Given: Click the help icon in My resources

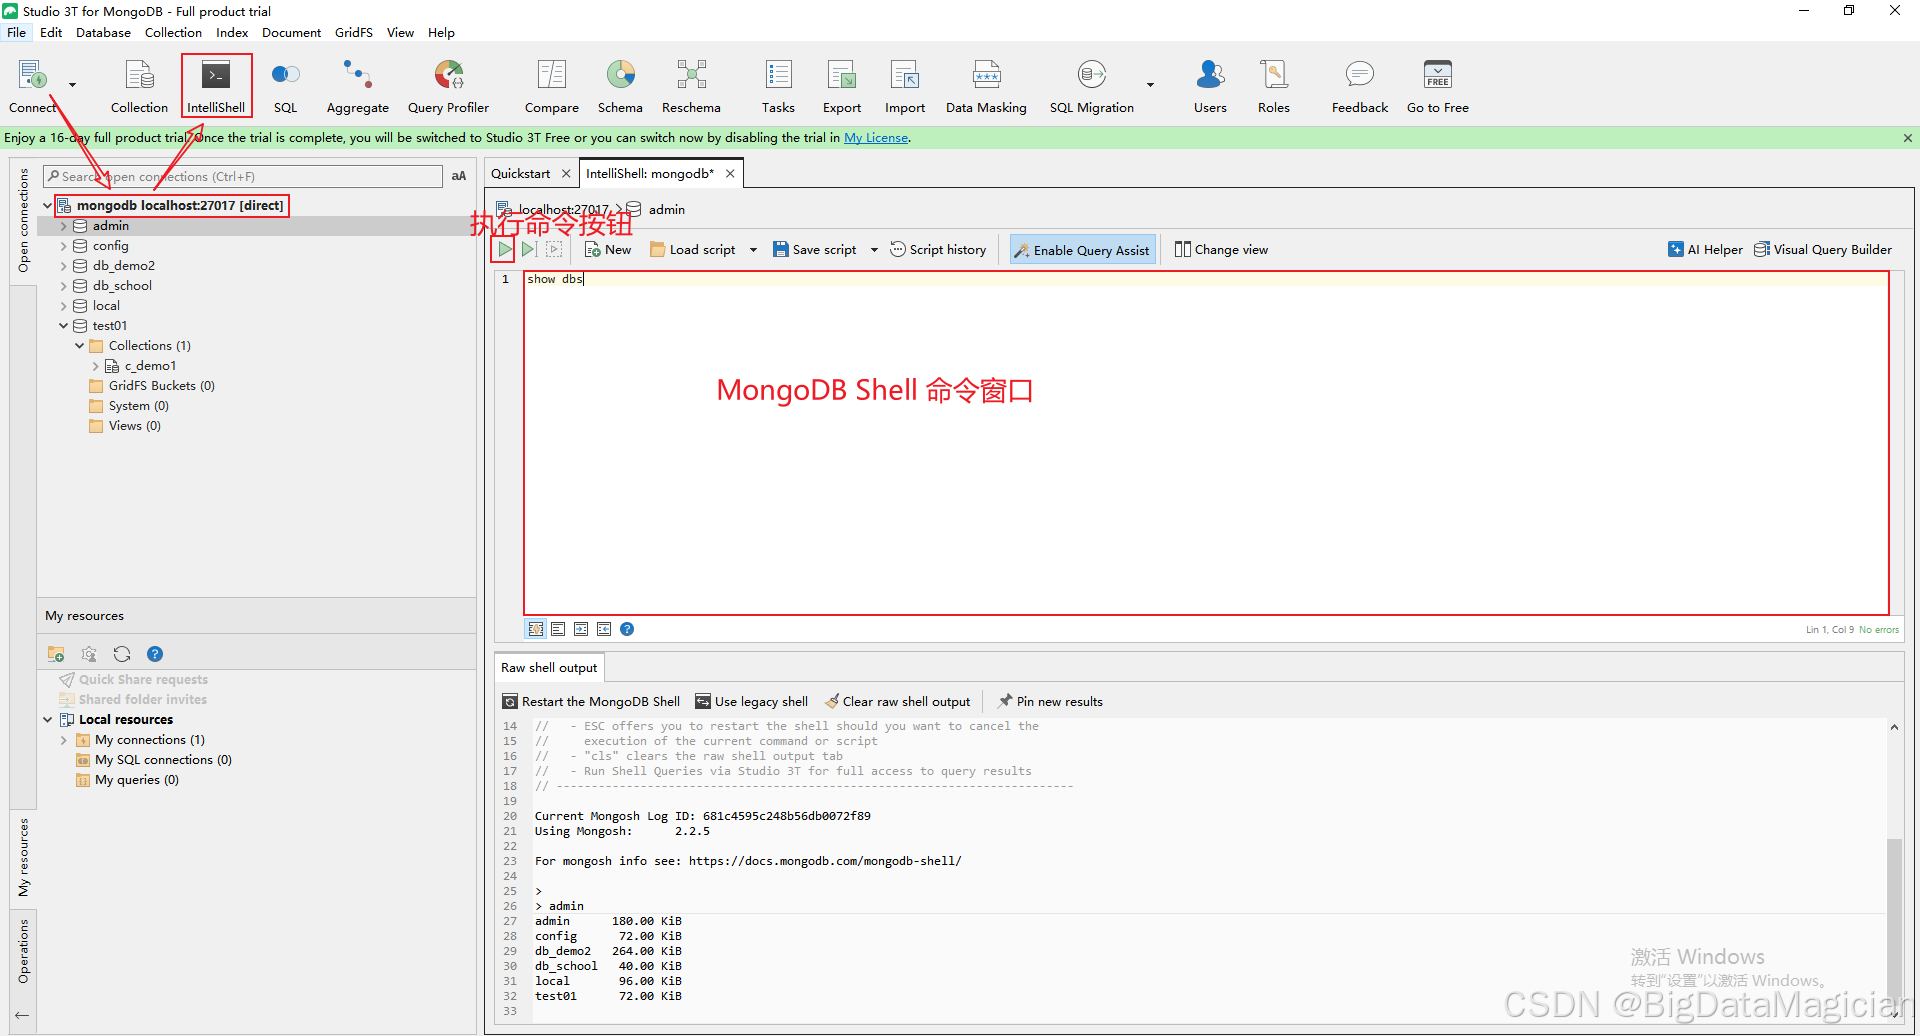Looking at the screenshot, I should 155,654.
